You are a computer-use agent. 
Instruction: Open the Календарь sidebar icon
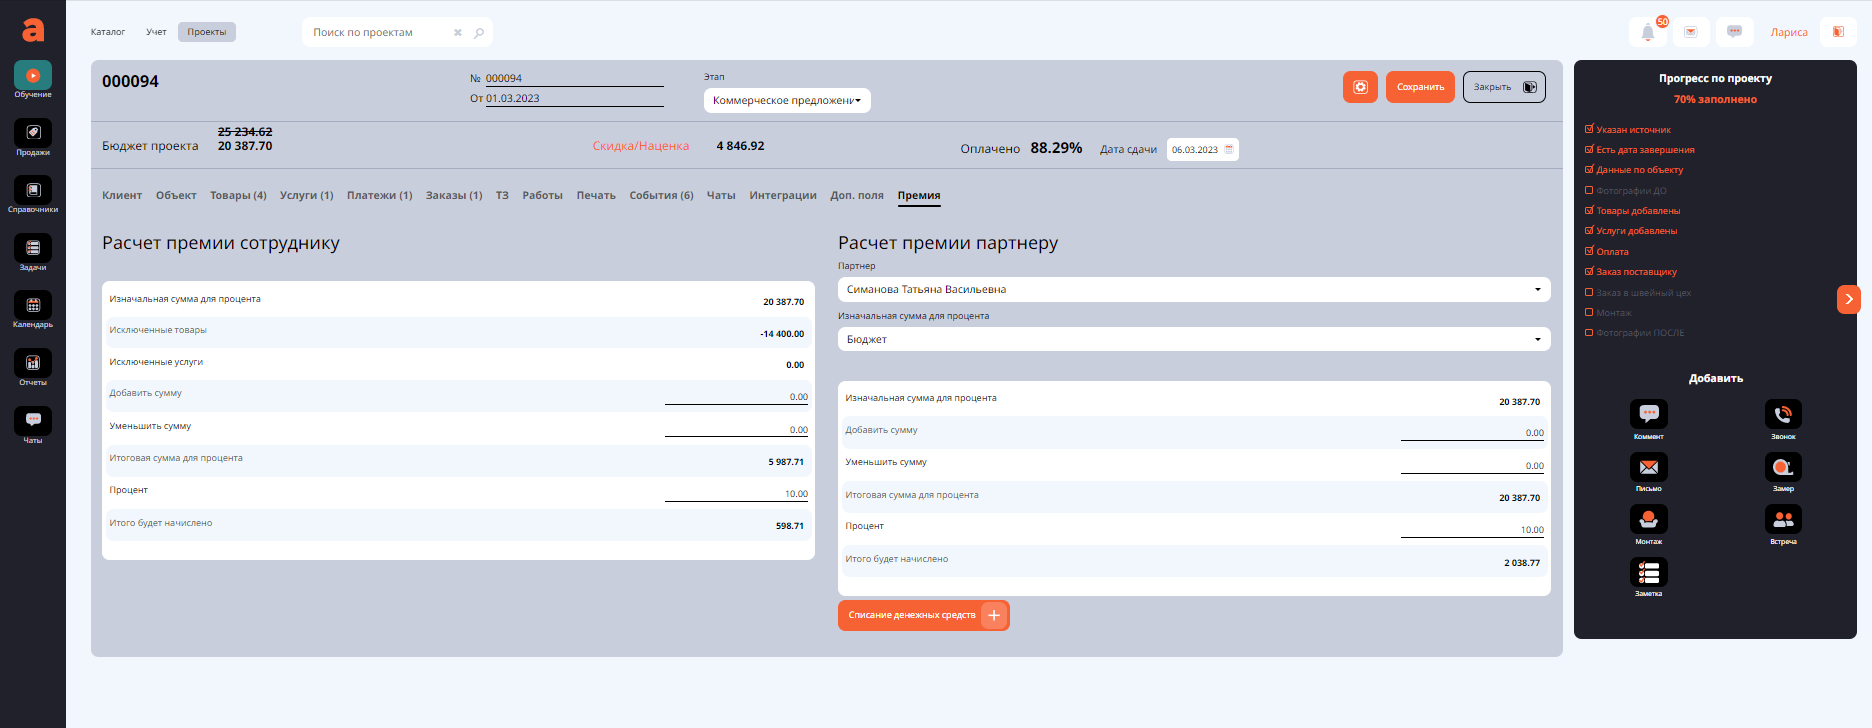coord(33,306)
